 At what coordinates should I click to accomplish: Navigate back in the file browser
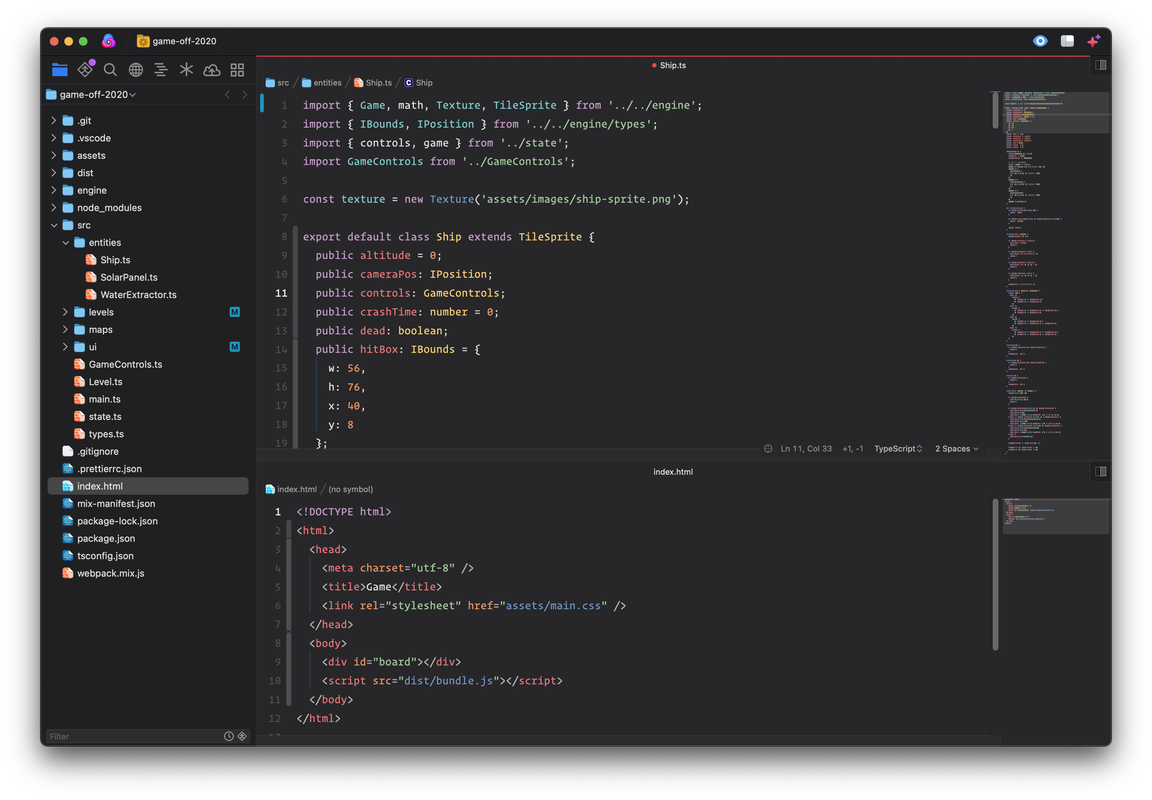tap(227, 95)
